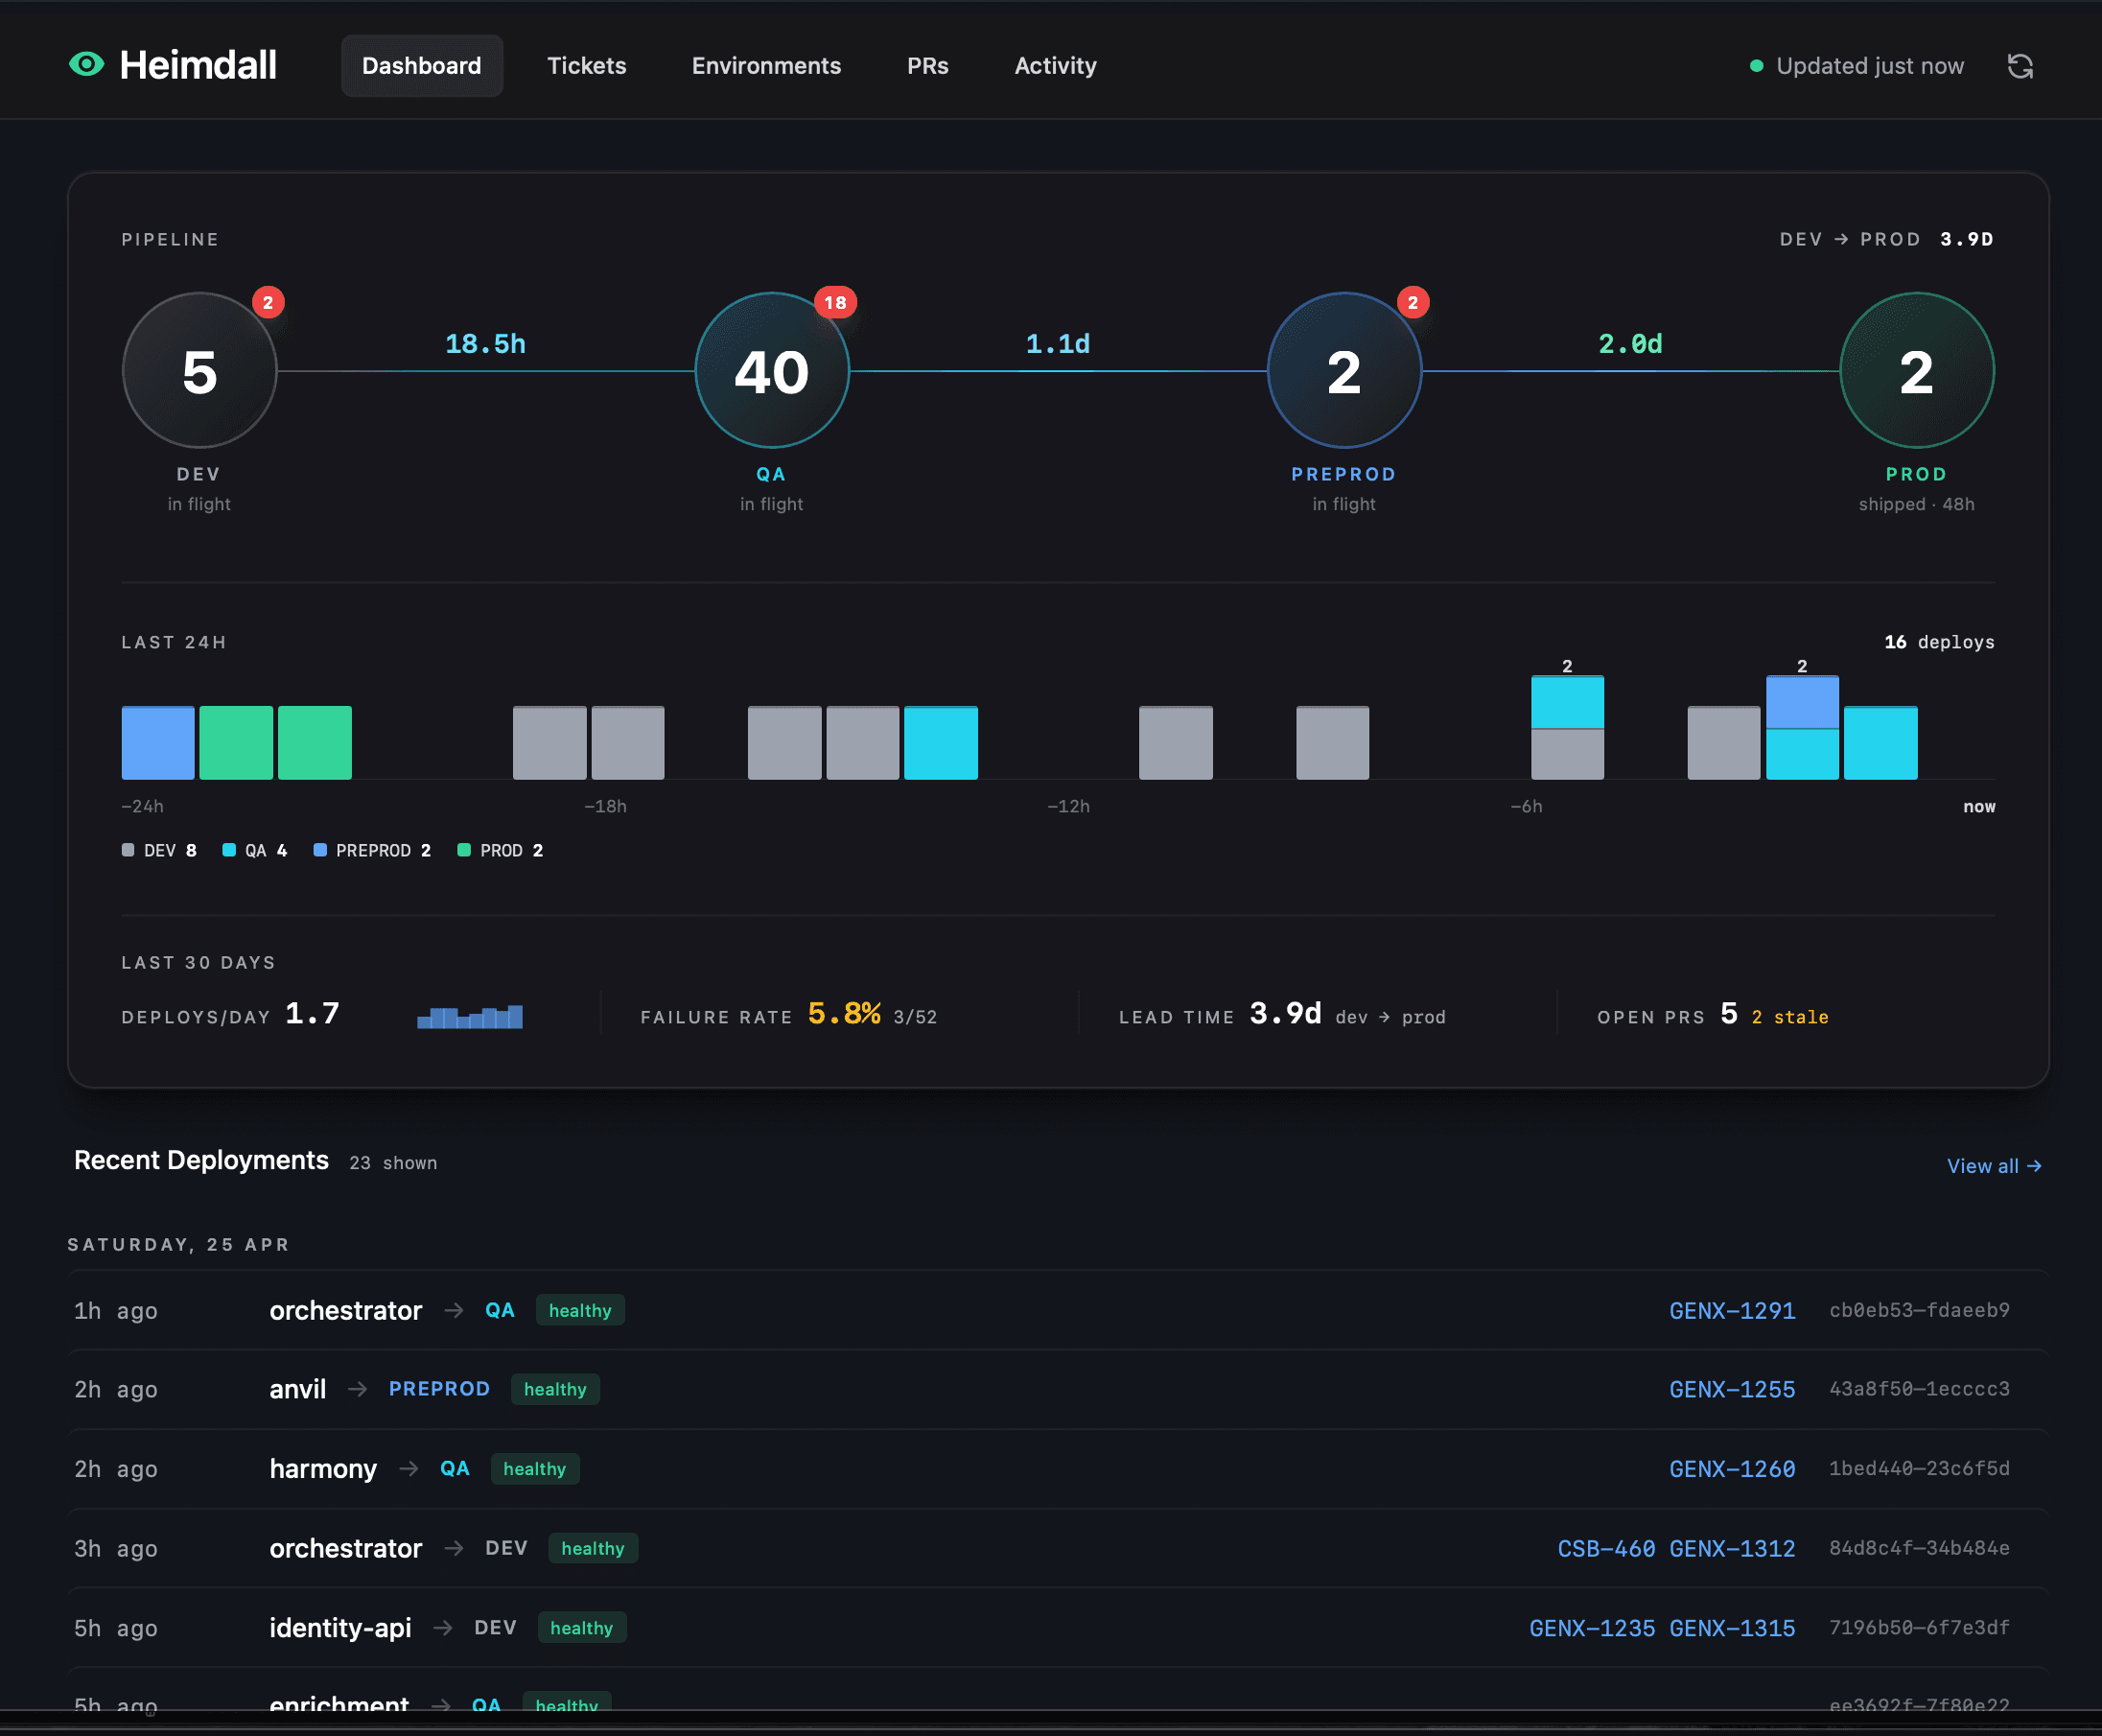
Task: Click commit hash cb0eb53-fdaeeb9
Action: [x=1919, y=1310]
